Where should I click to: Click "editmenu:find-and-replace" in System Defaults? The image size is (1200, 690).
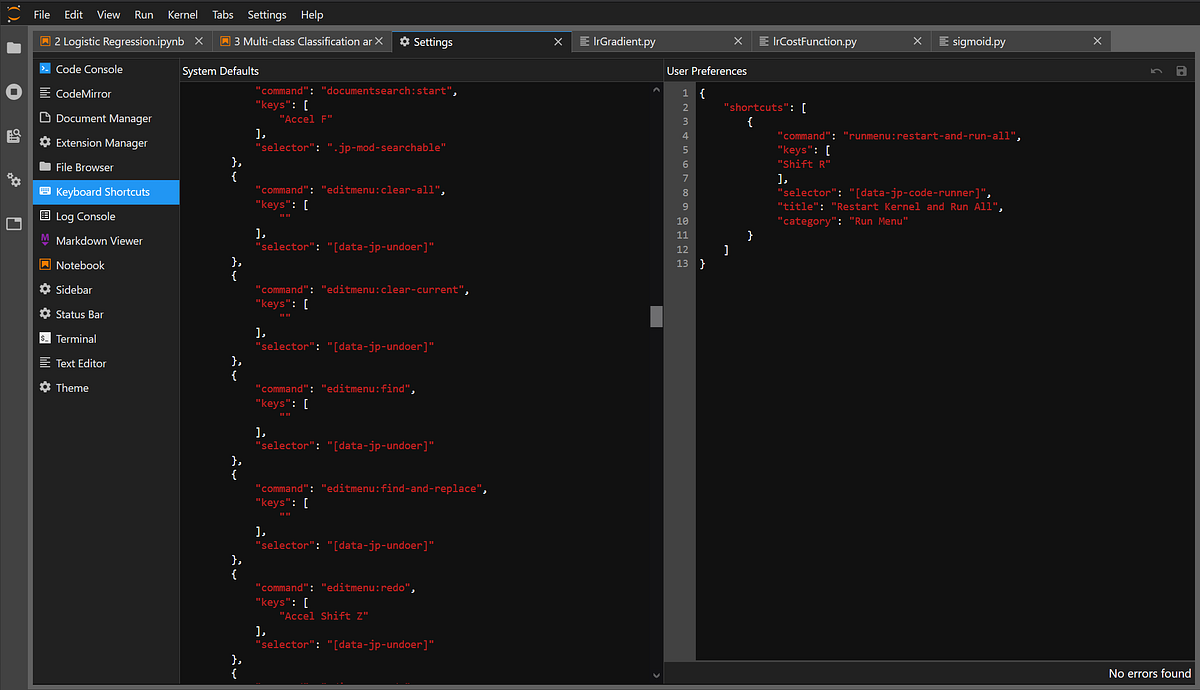click(402, 489)
